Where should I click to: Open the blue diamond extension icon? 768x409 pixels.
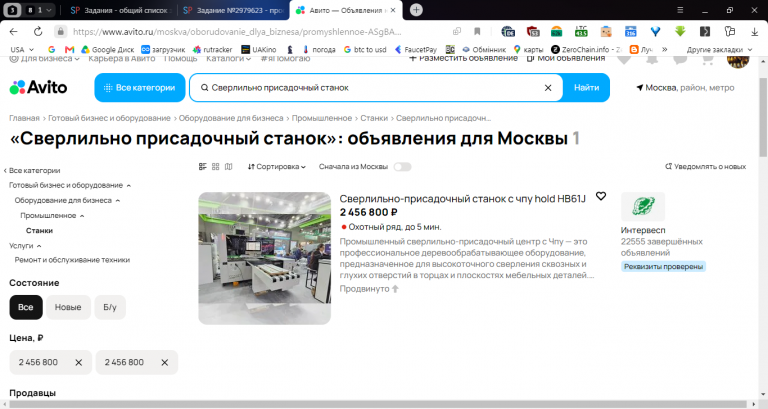[655, 31]
